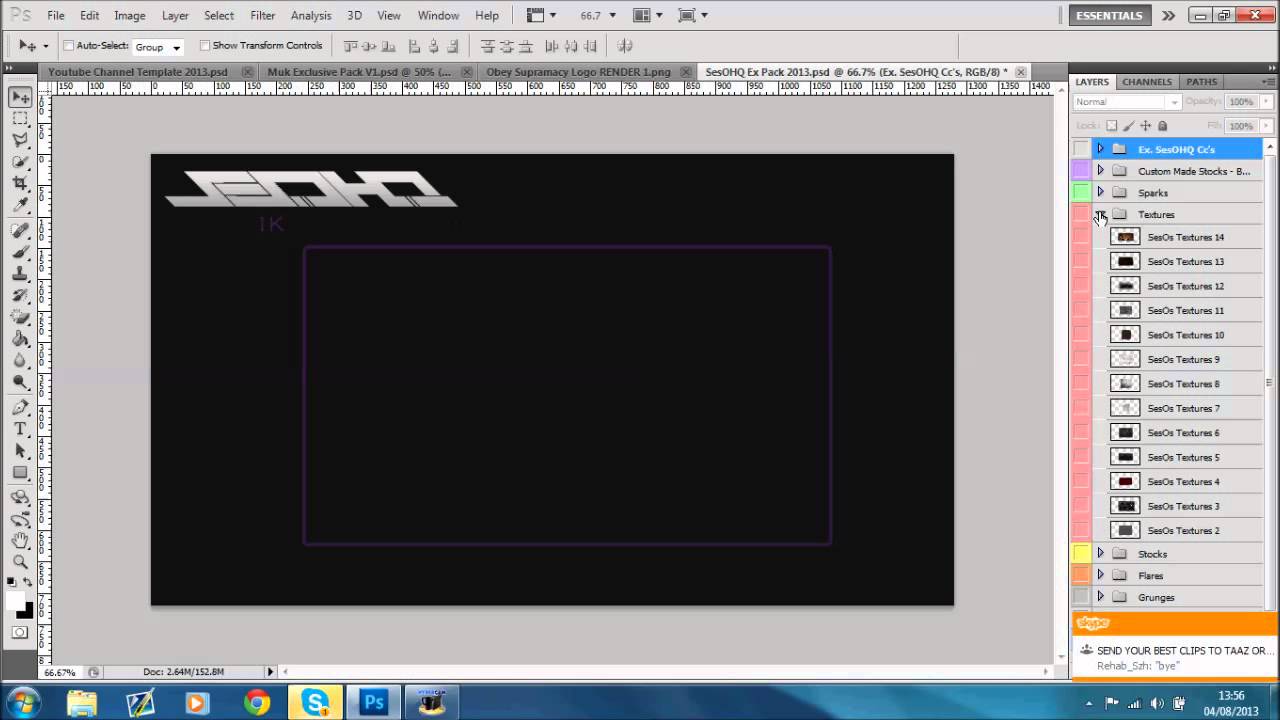Viewport: 1280px width, 720px height.
Task: Switch to Youtube Channel Template 2013.psd tab
Action: (138, 72)
